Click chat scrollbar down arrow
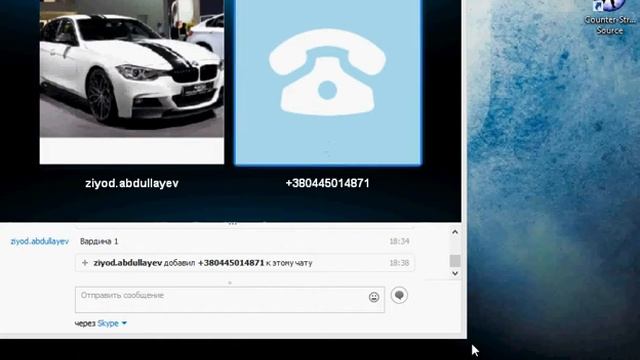 [455, 273]
